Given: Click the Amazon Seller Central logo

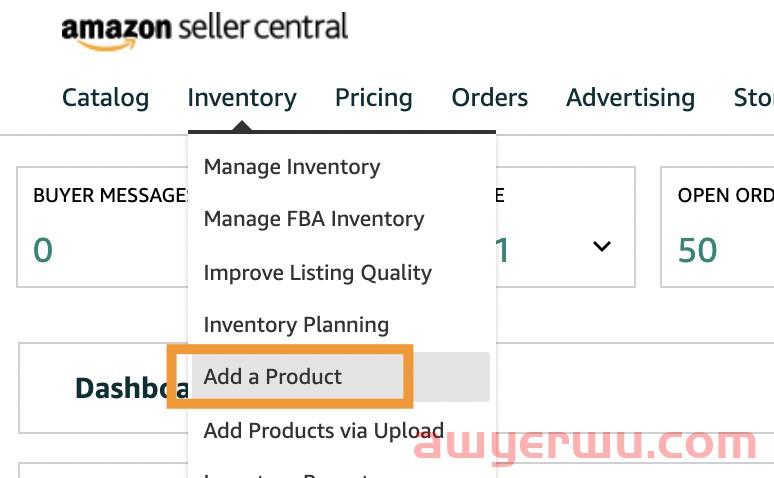Looking at the screenshot, I should [205, 31].
